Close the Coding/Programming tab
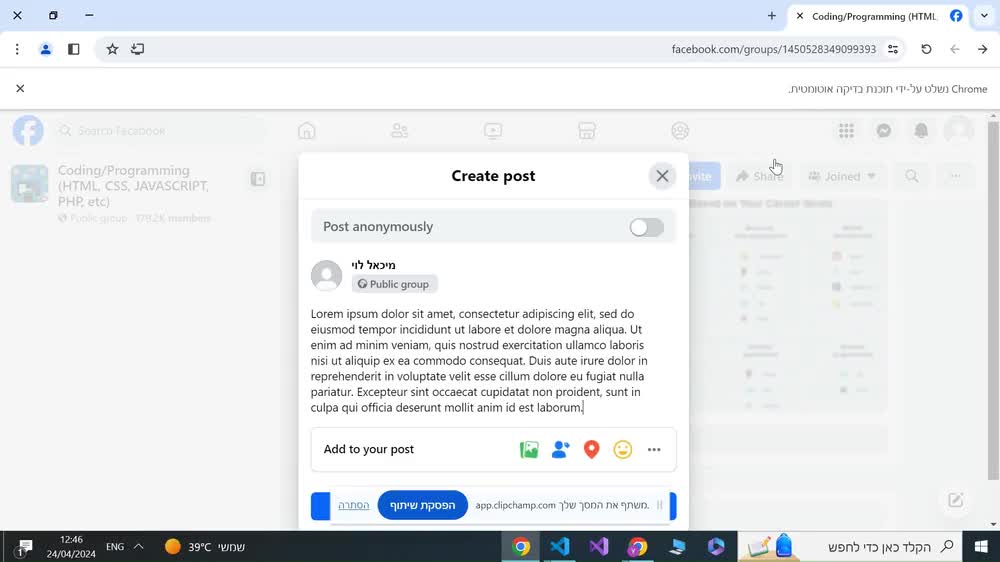This screenshot has width=1000, height=562. (799, 16)
